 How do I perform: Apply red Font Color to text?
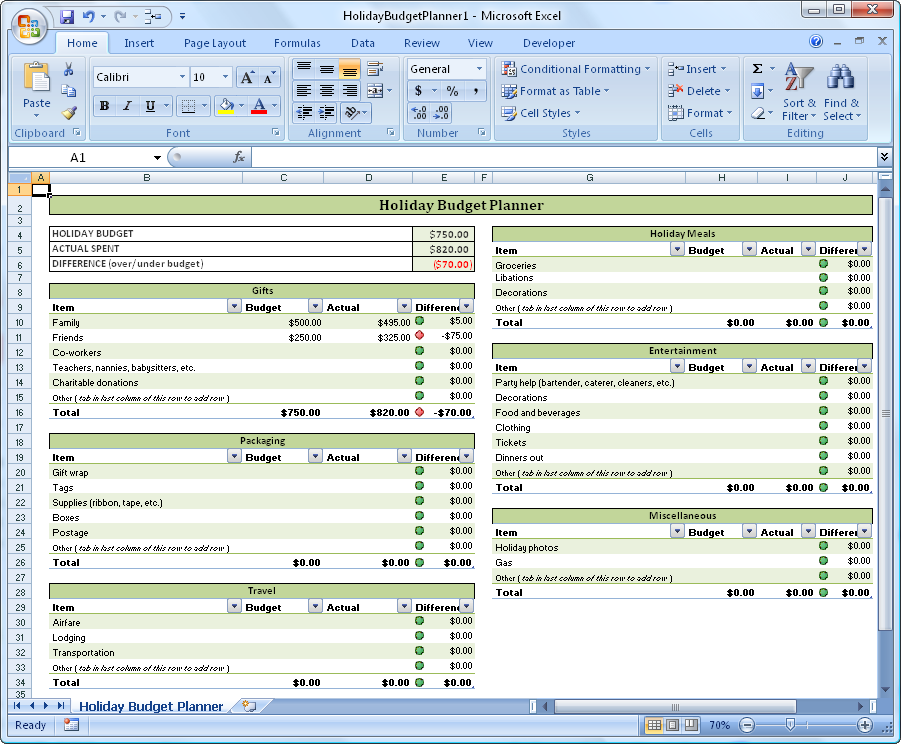click(x=259, y=106)
